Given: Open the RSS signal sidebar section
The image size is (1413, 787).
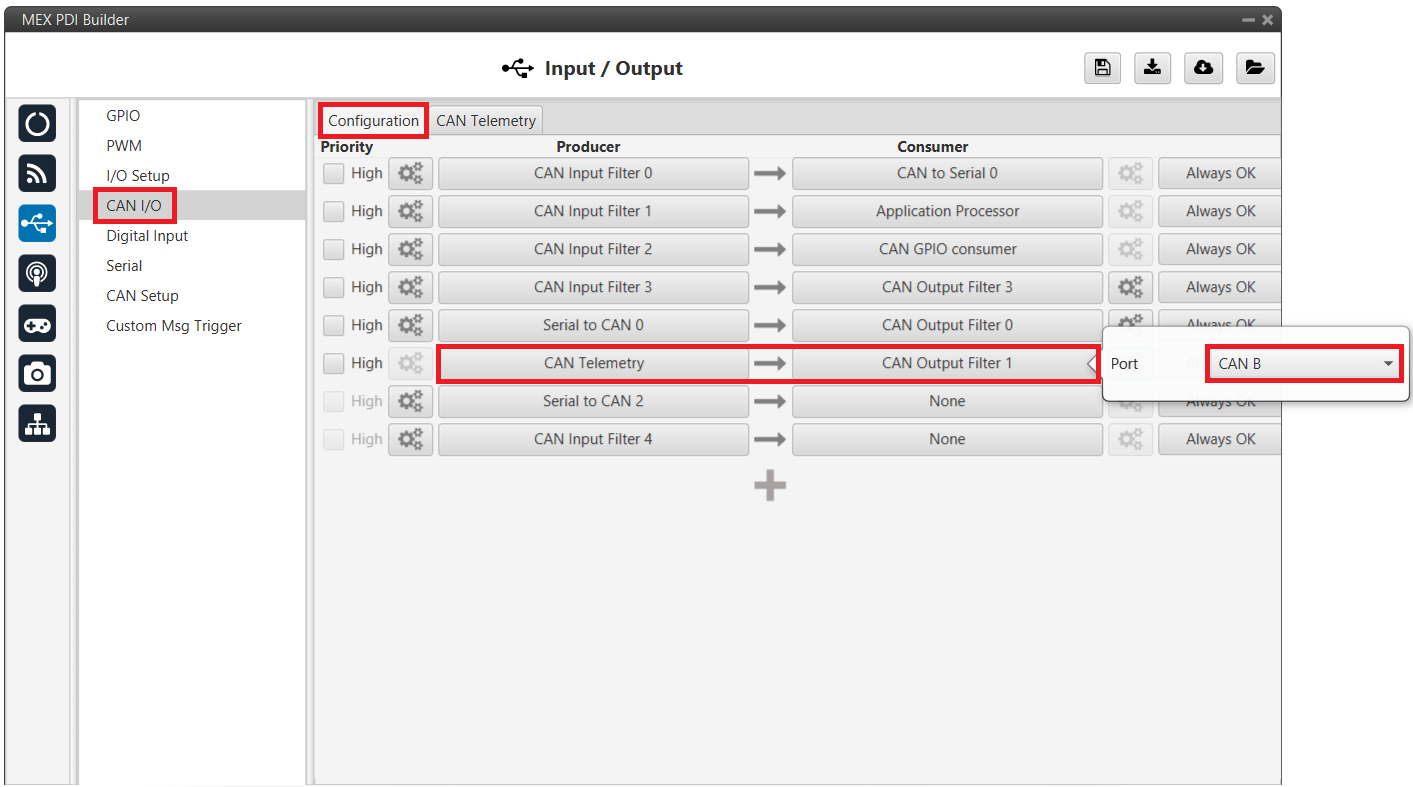Looking at the screenshot, I should pos(37,174).
